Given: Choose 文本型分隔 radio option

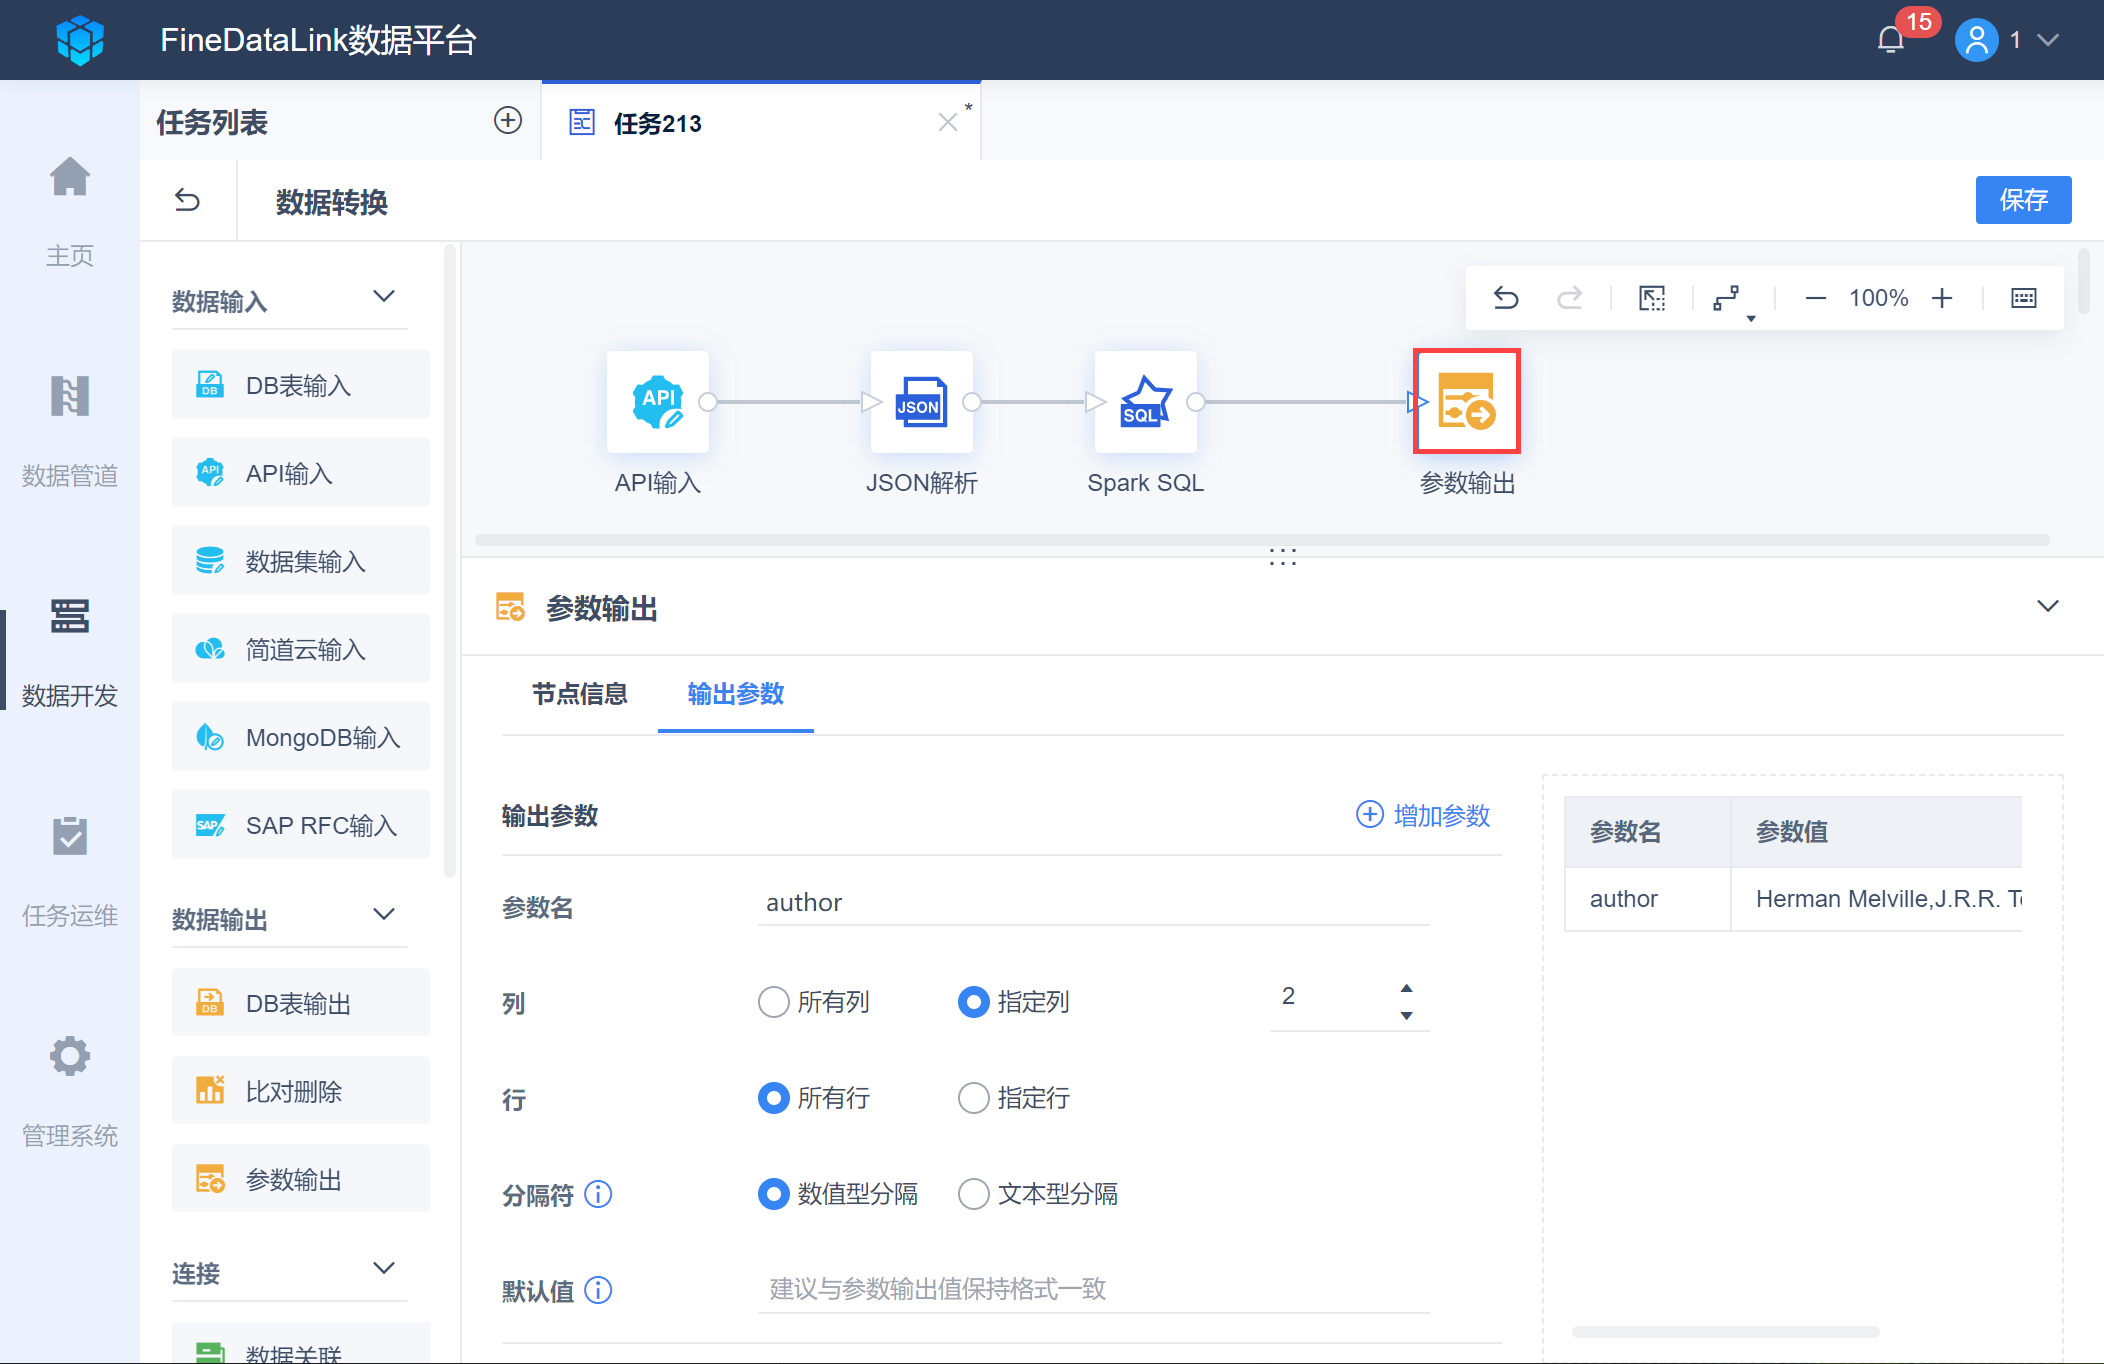Looking at the screenshot, I should [x=973, y=1194].
